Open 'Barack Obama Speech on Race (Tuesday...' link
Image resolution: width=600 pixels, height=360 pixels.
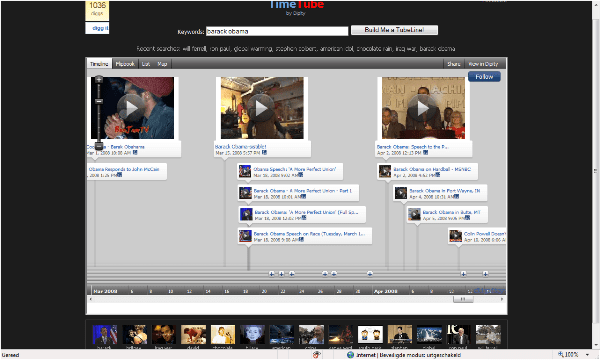coord(309,233)
